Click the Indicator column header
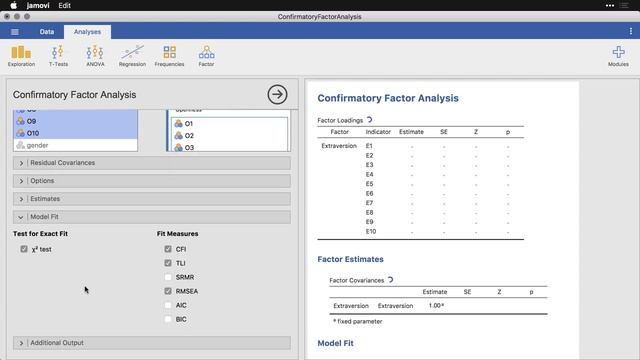Image resolution: width=640 pixels, height=360 pixels. (378, 132)
